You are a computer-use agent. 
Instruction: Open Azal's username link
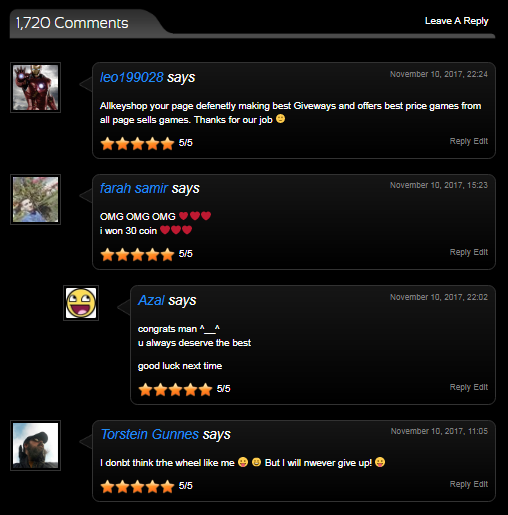coord(151,300)
